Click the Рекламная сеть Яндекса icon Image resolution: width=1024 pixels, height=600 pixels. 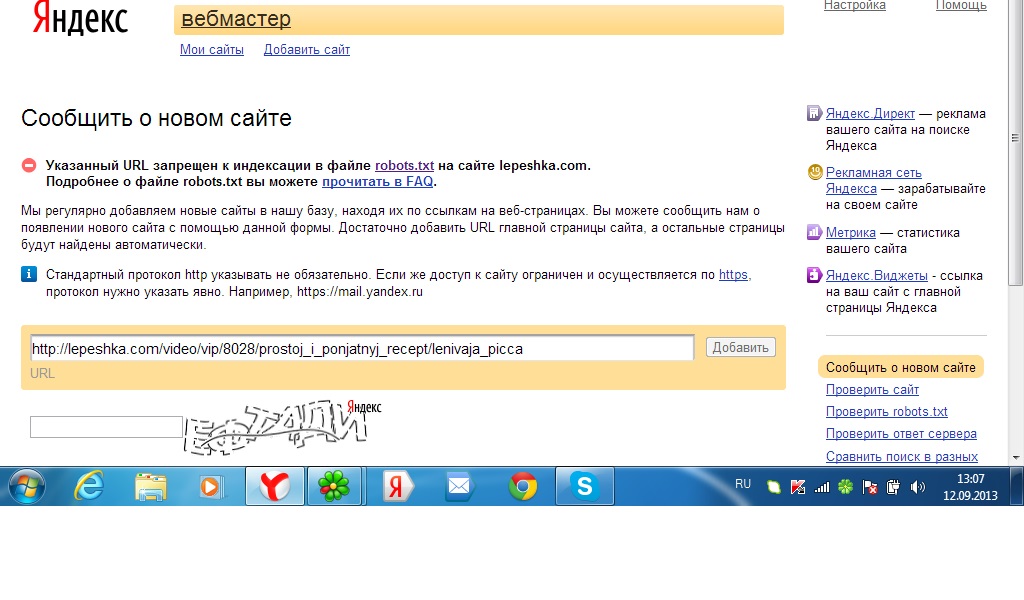click(814, 172)
